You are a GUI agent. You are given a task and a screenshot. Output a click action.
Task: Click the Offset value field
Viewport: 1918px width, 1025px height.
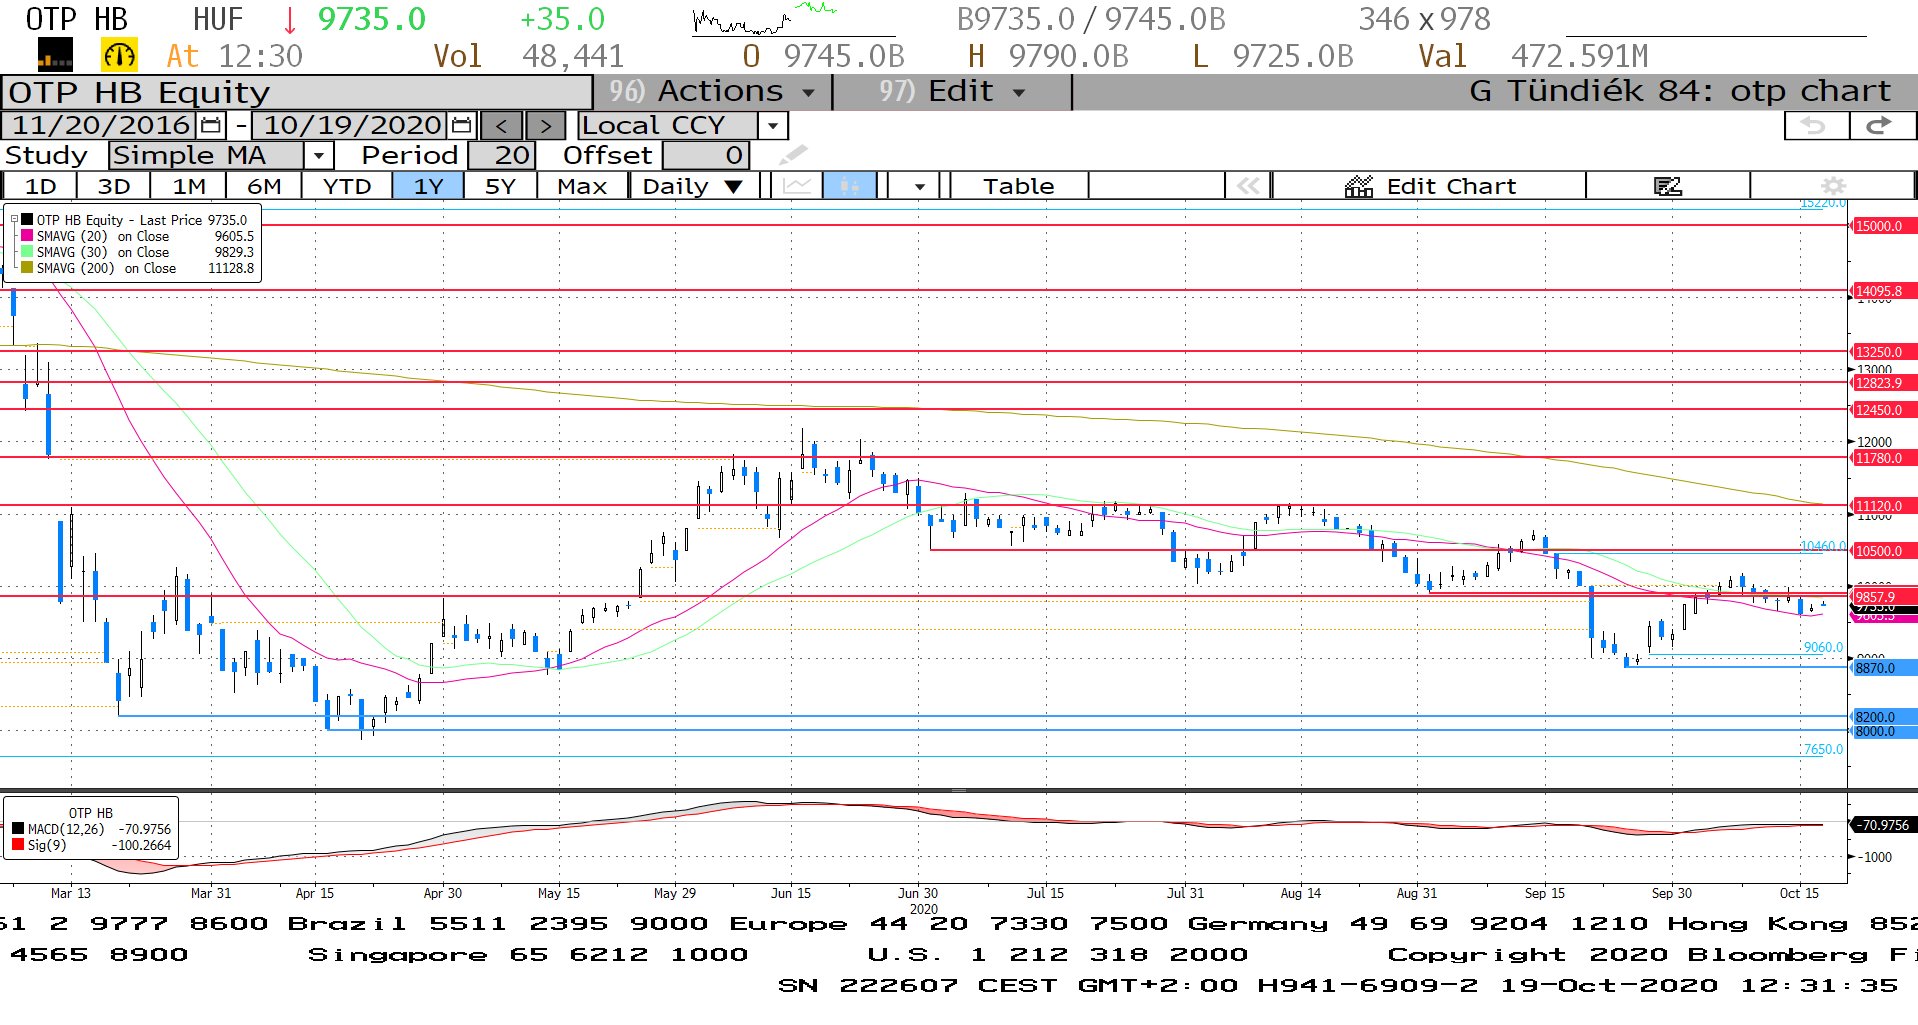[706, 156]
